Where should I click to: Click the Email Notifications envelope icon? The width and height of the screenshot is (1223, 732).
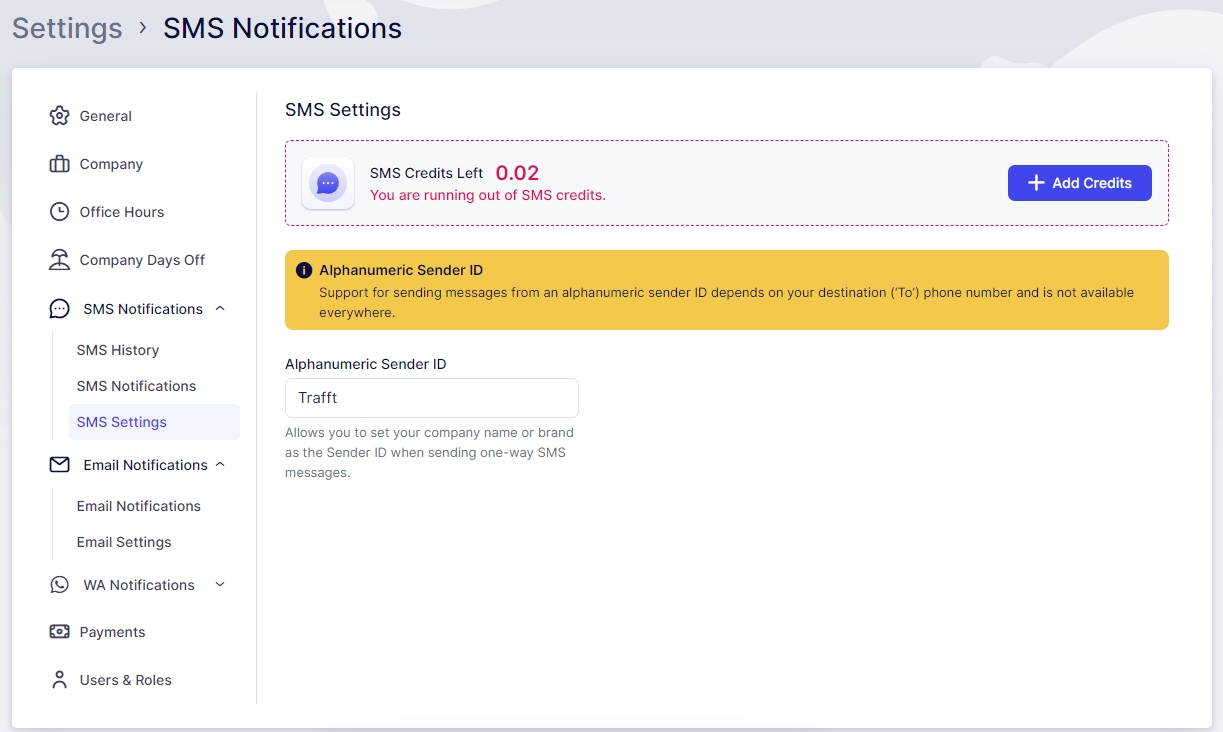point(60,465)
